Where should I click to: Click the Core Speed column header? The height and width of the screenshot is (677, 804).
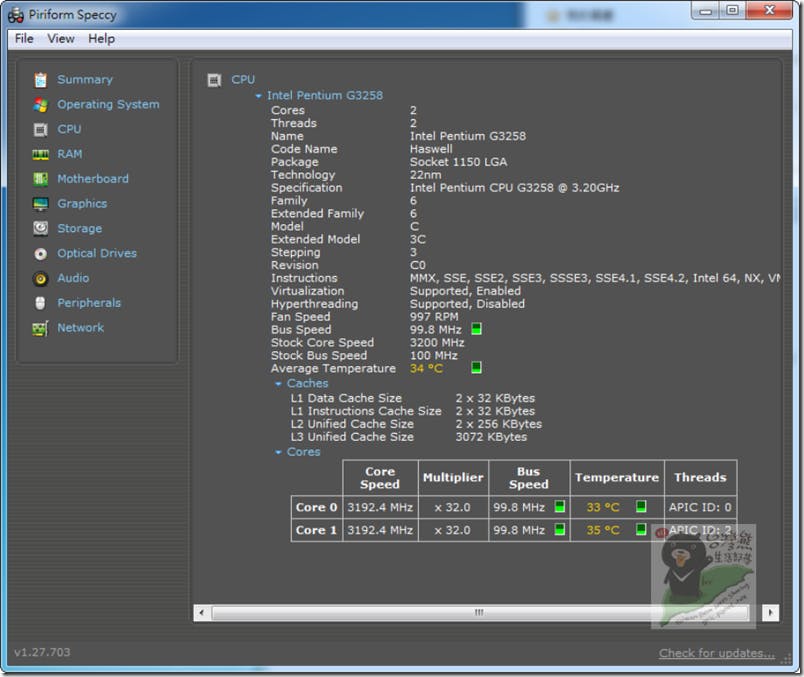click(x=380, y=478)
